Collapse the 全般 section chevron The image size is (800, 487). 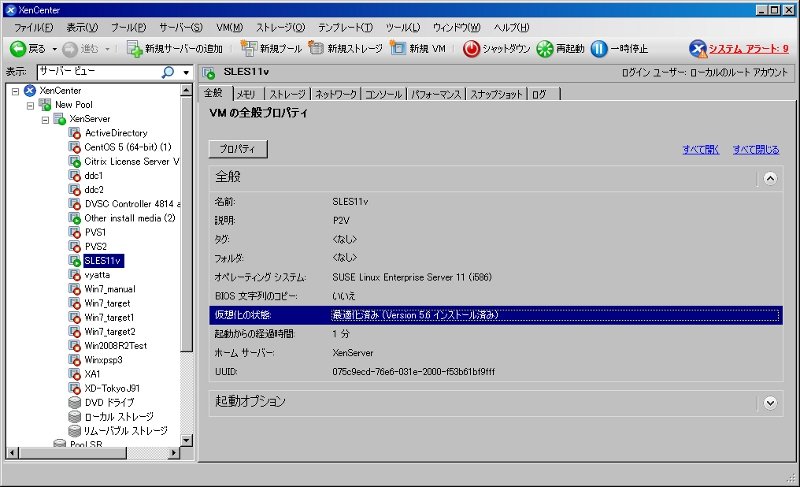770,178
